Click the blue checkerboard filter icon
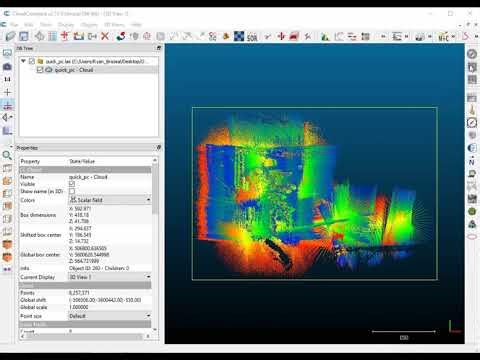The height and width of the screenshot is (360, 480). 239,36
